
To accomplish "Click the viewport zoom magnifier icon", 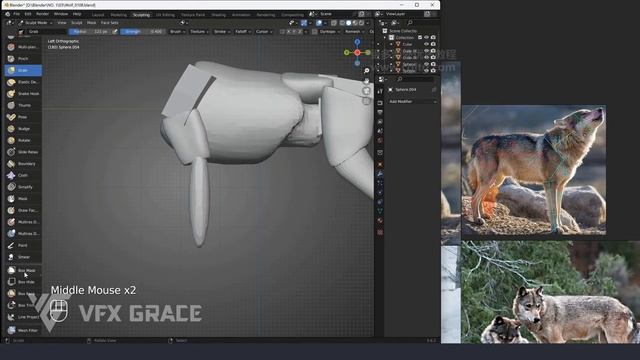I will 367,71.
